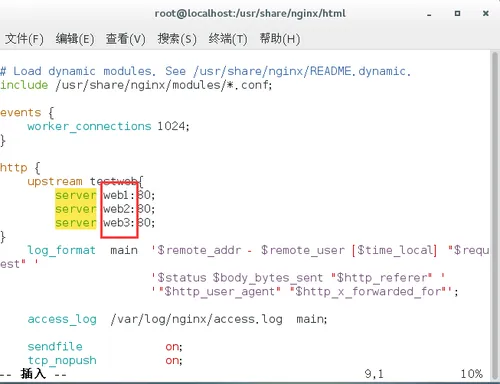This screenshot has height=384, width=500.
Task: Click the 'include' directive text
Action: [24, 85]
